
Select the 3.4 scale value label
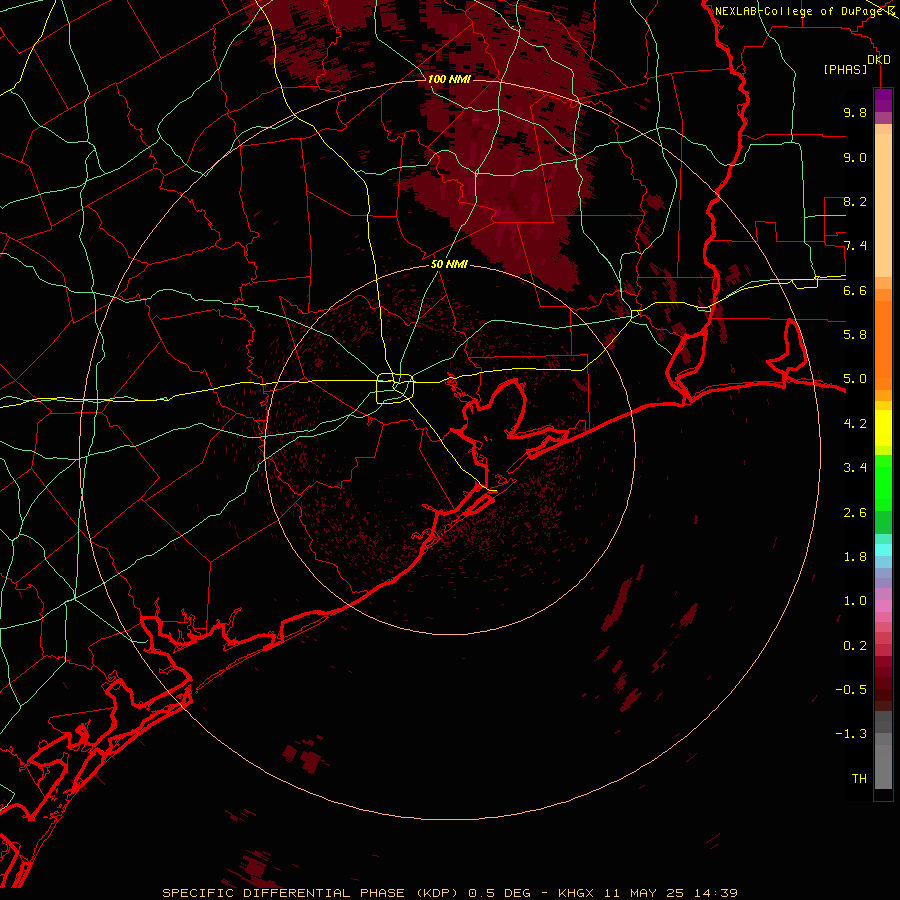[x=855, y=468]
